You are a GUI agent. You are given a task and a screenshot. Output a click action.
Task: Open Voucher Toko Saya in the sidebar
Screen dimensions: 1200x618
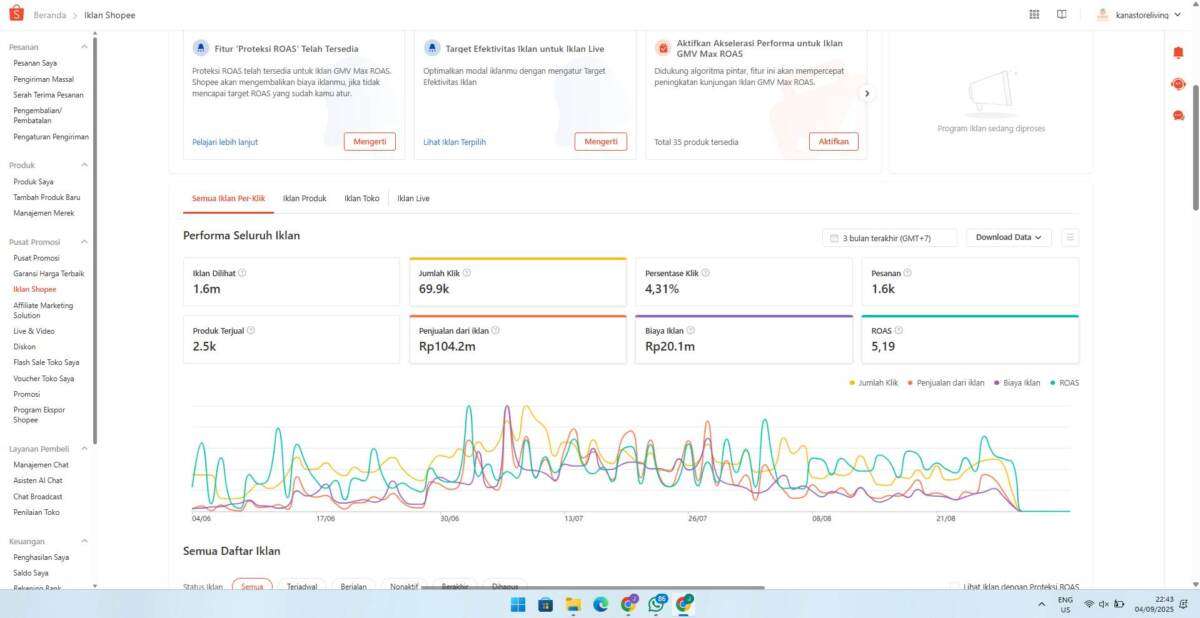tap(44, 378)
